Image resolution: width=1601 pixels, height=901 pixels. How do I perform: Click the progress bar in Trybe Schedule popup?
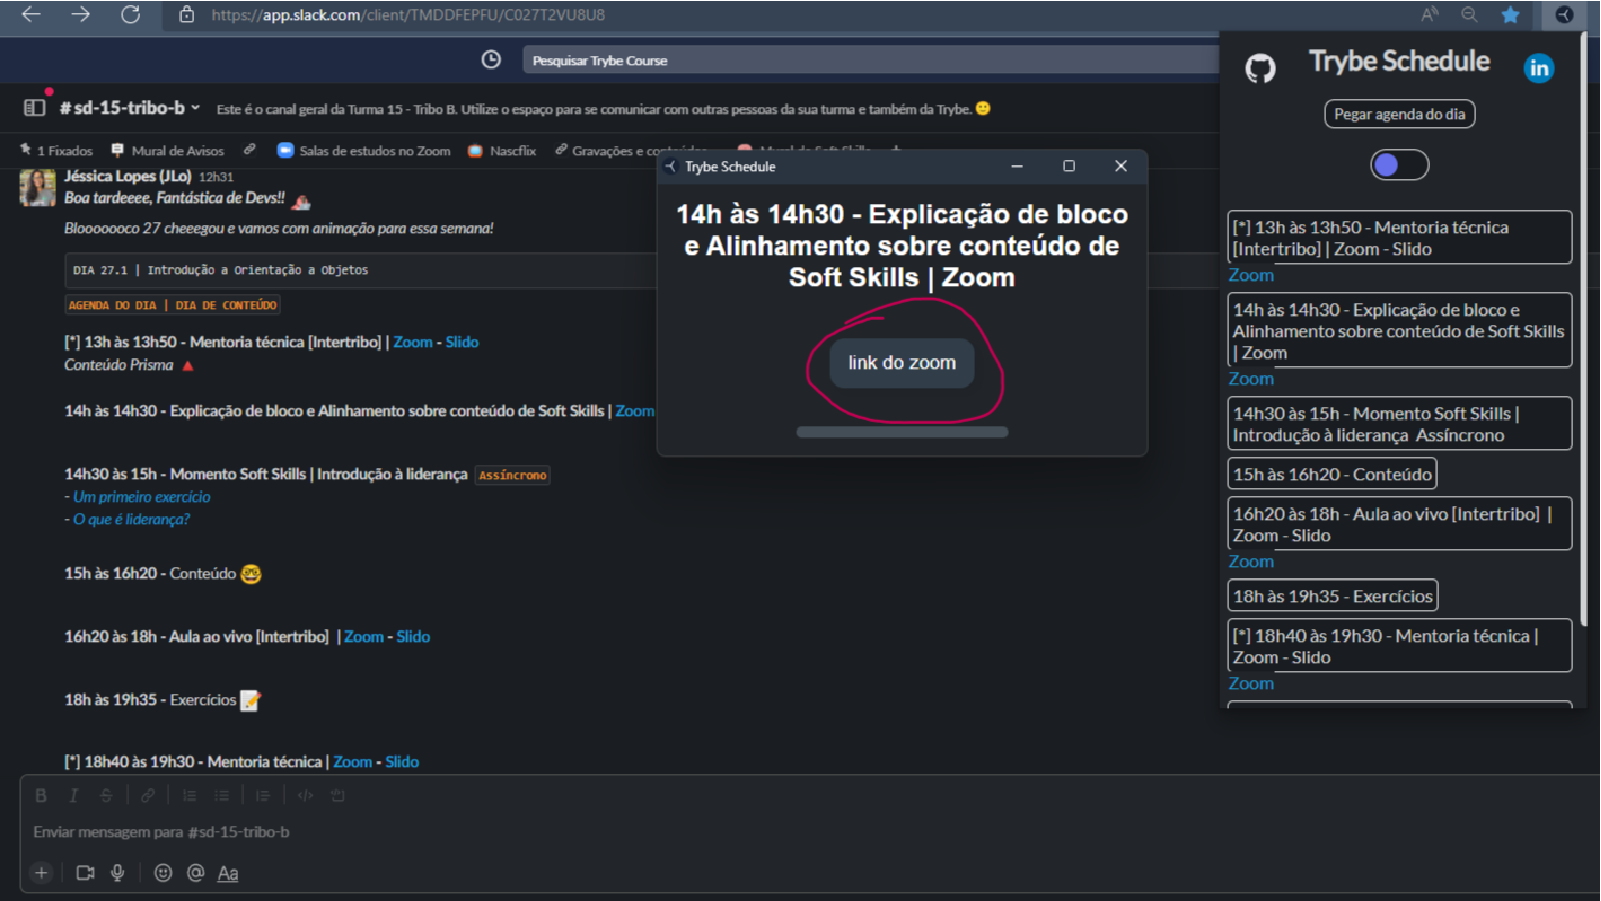[902, 432]
